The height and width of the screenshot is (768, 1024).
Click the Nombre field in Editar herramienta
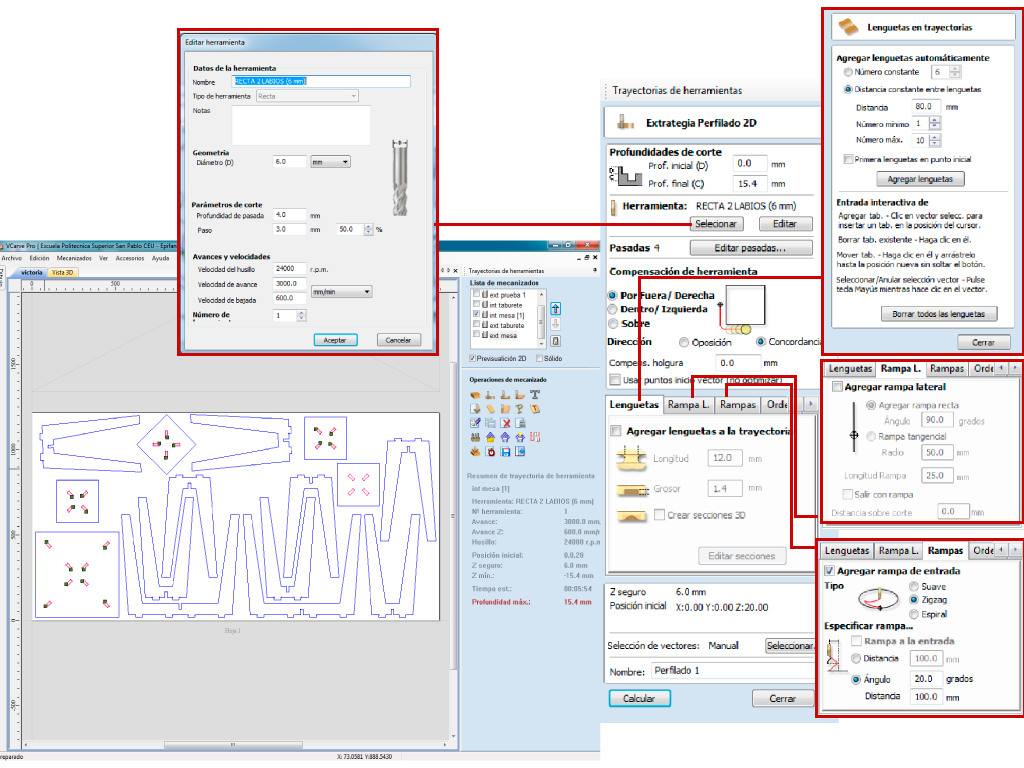click(321, 82)
